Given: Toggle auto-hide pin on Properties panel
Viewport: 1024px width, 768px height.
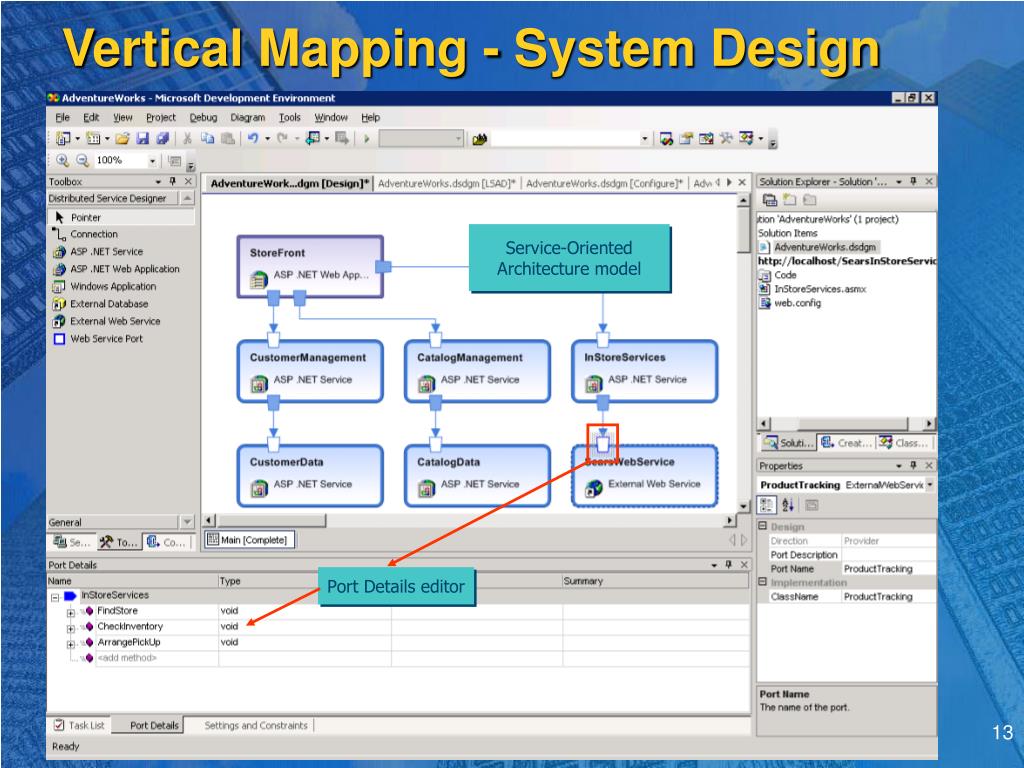Looking at the screenshot, I should coord(914,466).
